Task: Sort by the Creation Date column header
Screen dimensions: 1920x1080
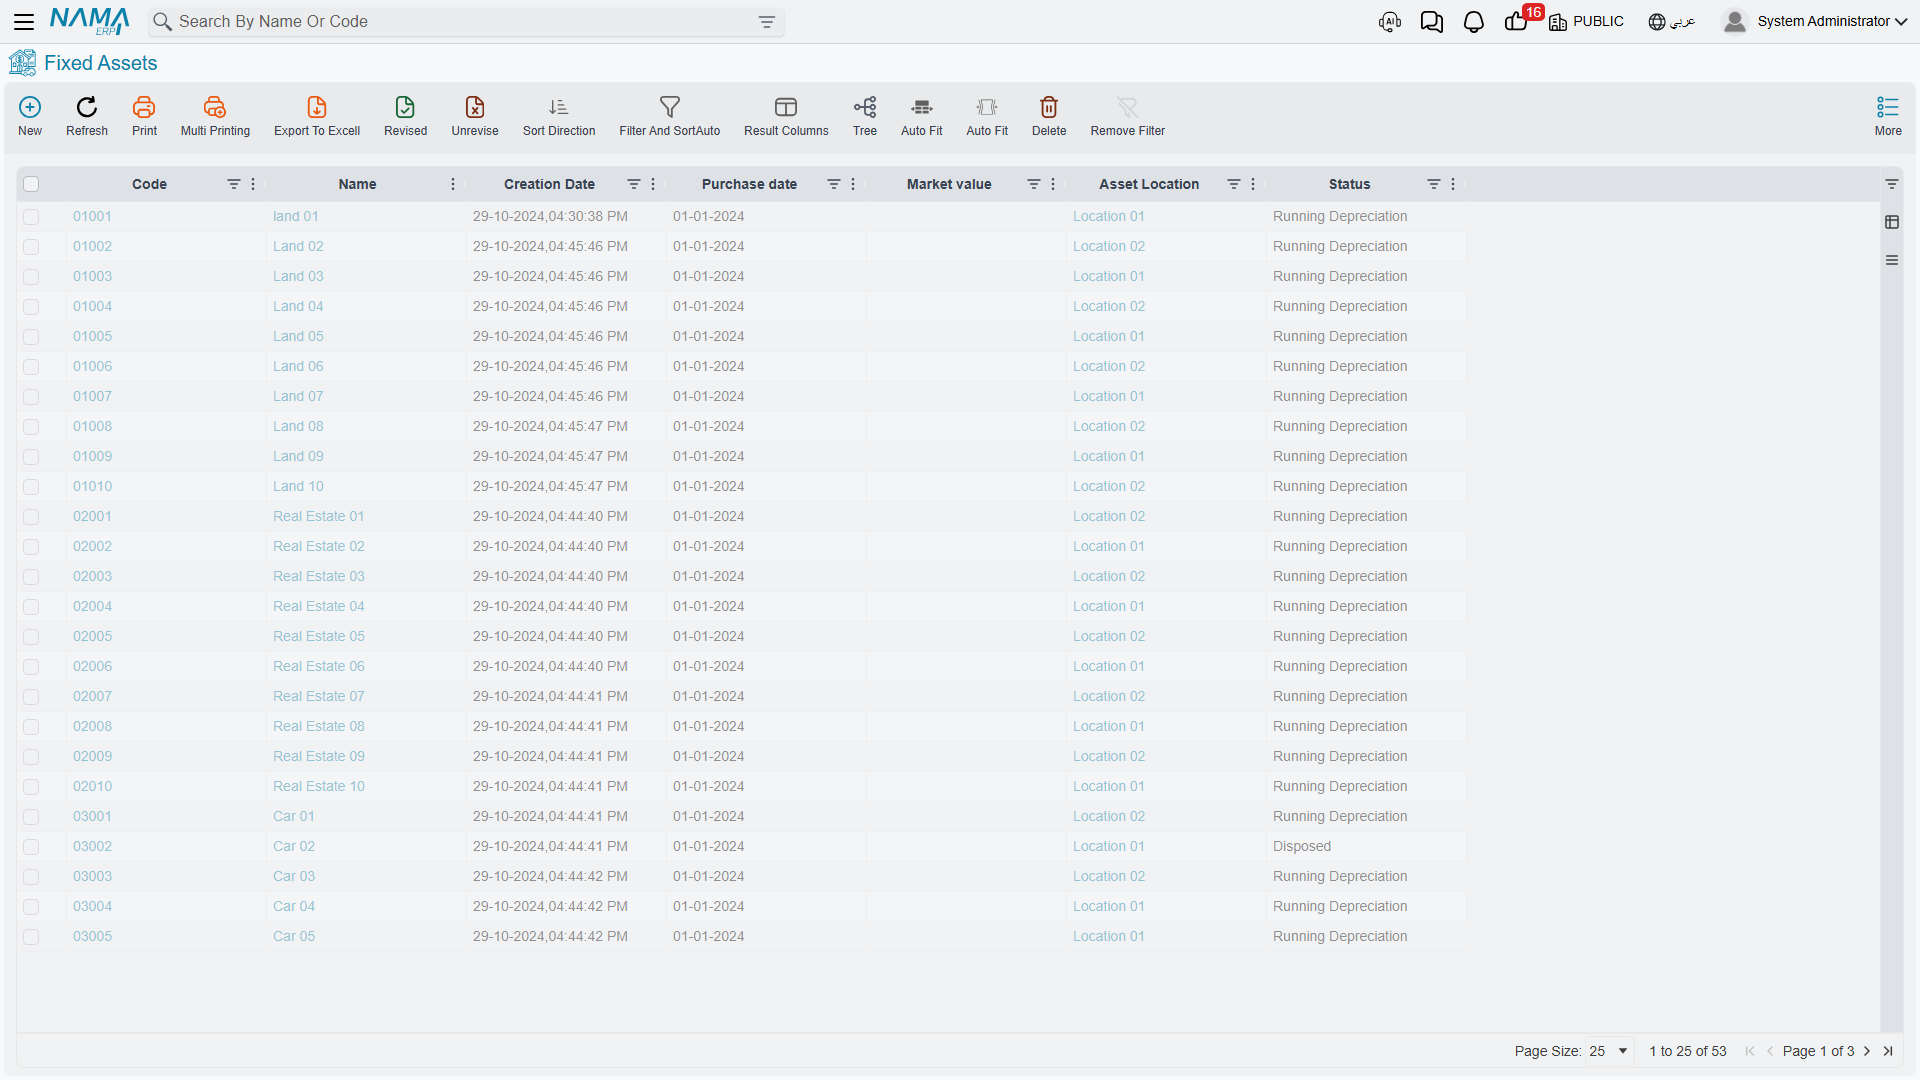Action: coord(549,184)
